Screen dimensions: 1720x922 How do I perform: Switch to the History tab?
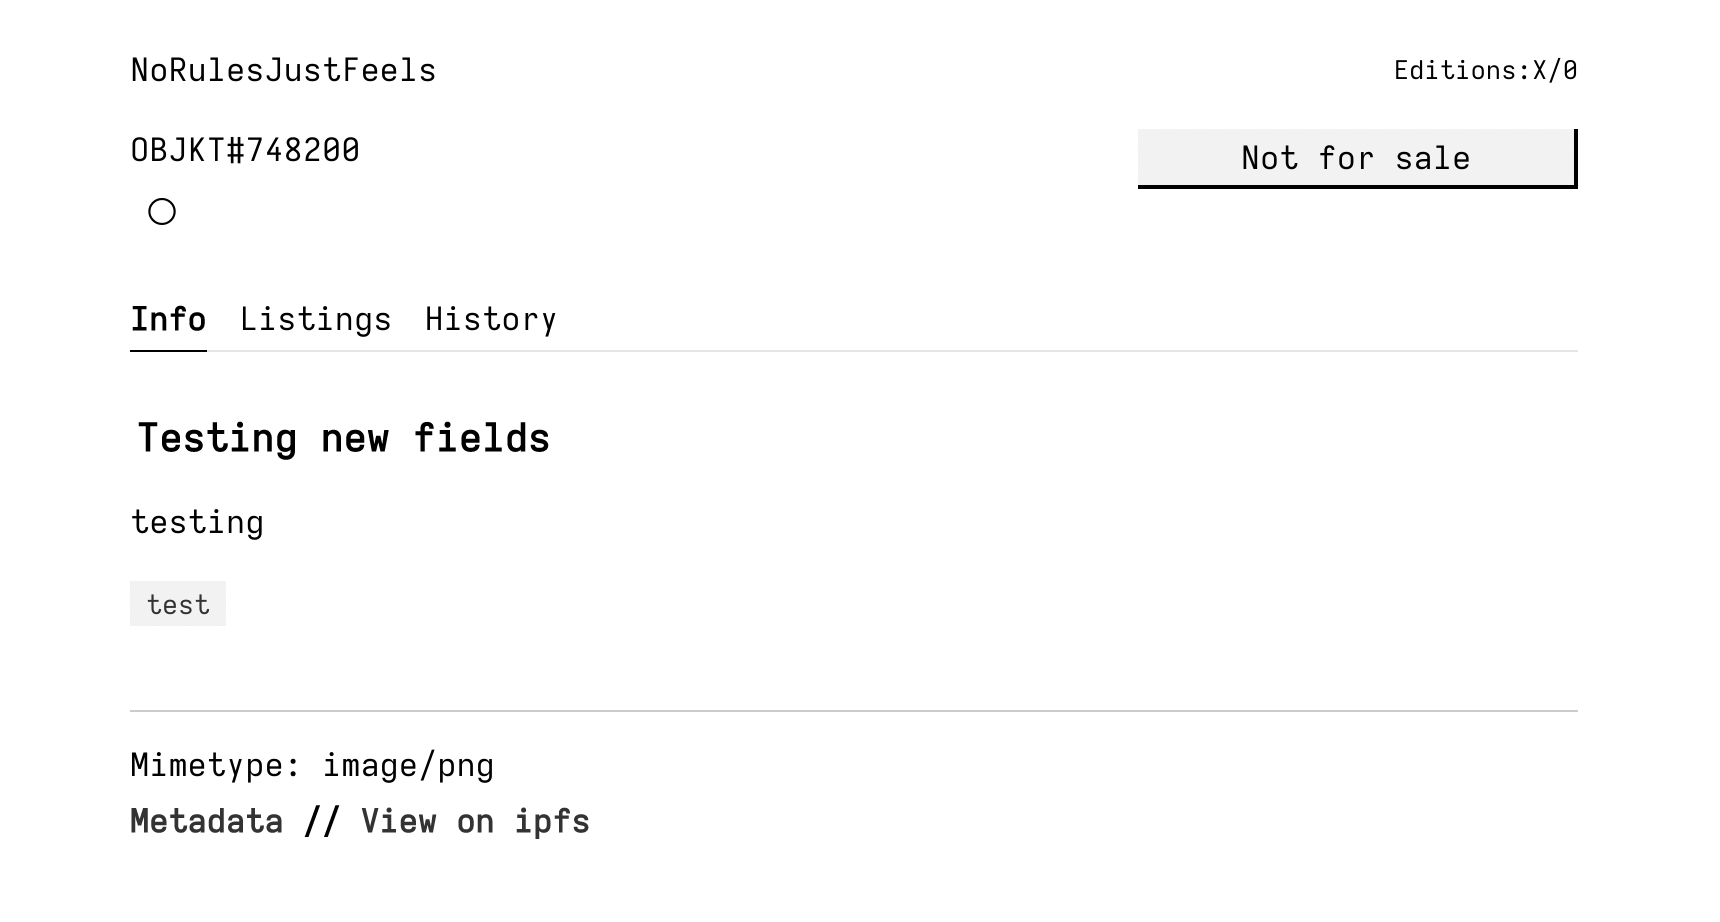tap(491, 318)
